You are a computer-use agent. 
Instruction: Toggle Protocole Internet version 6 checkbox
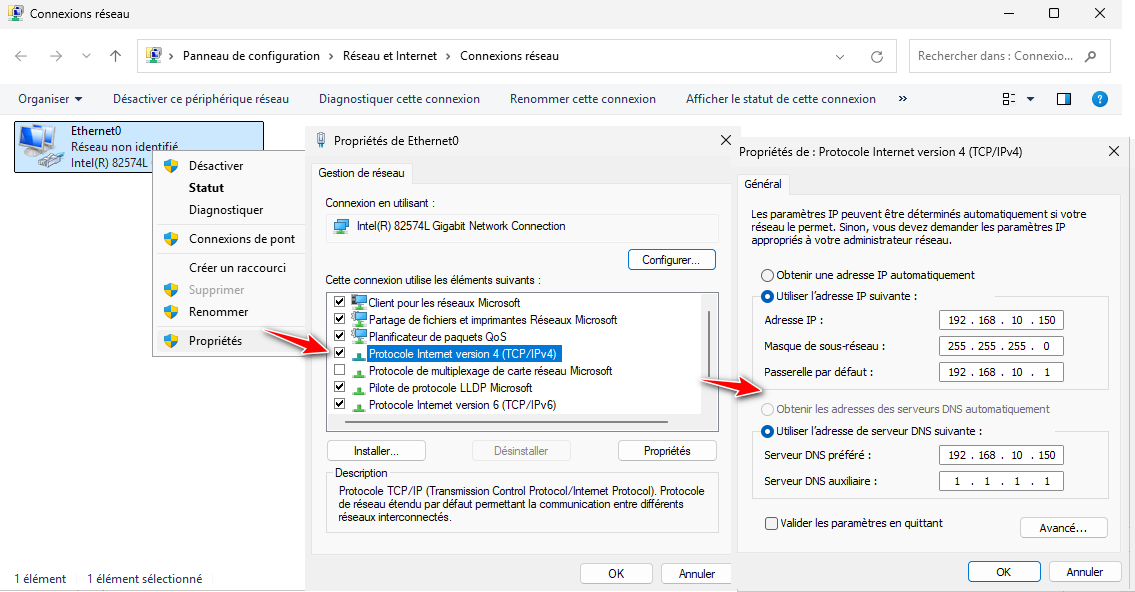click(339, 404)
